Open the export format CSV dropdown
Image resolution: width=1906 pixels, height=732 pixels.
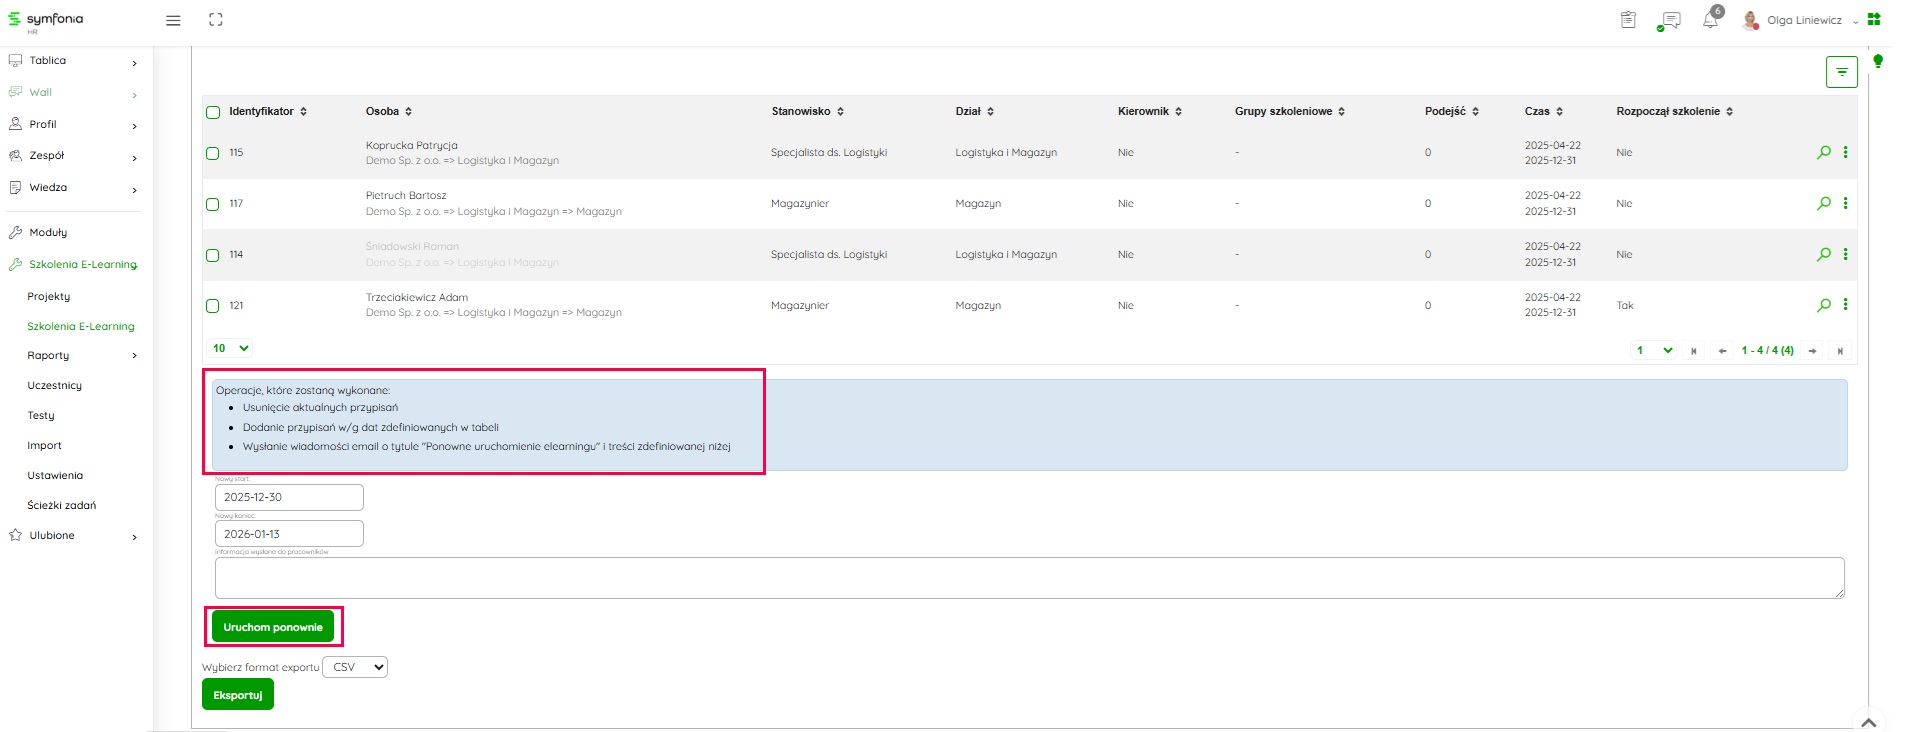(355, 667)
